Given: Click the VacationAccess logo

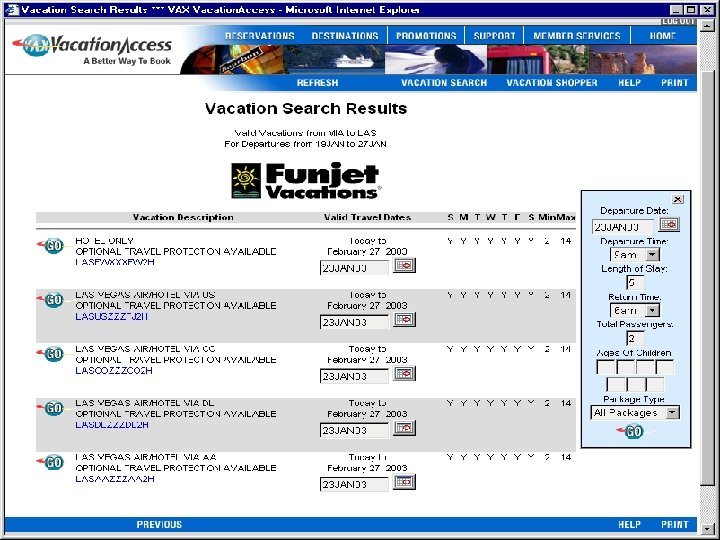Looking at the screenshot, I should [92, 50].
